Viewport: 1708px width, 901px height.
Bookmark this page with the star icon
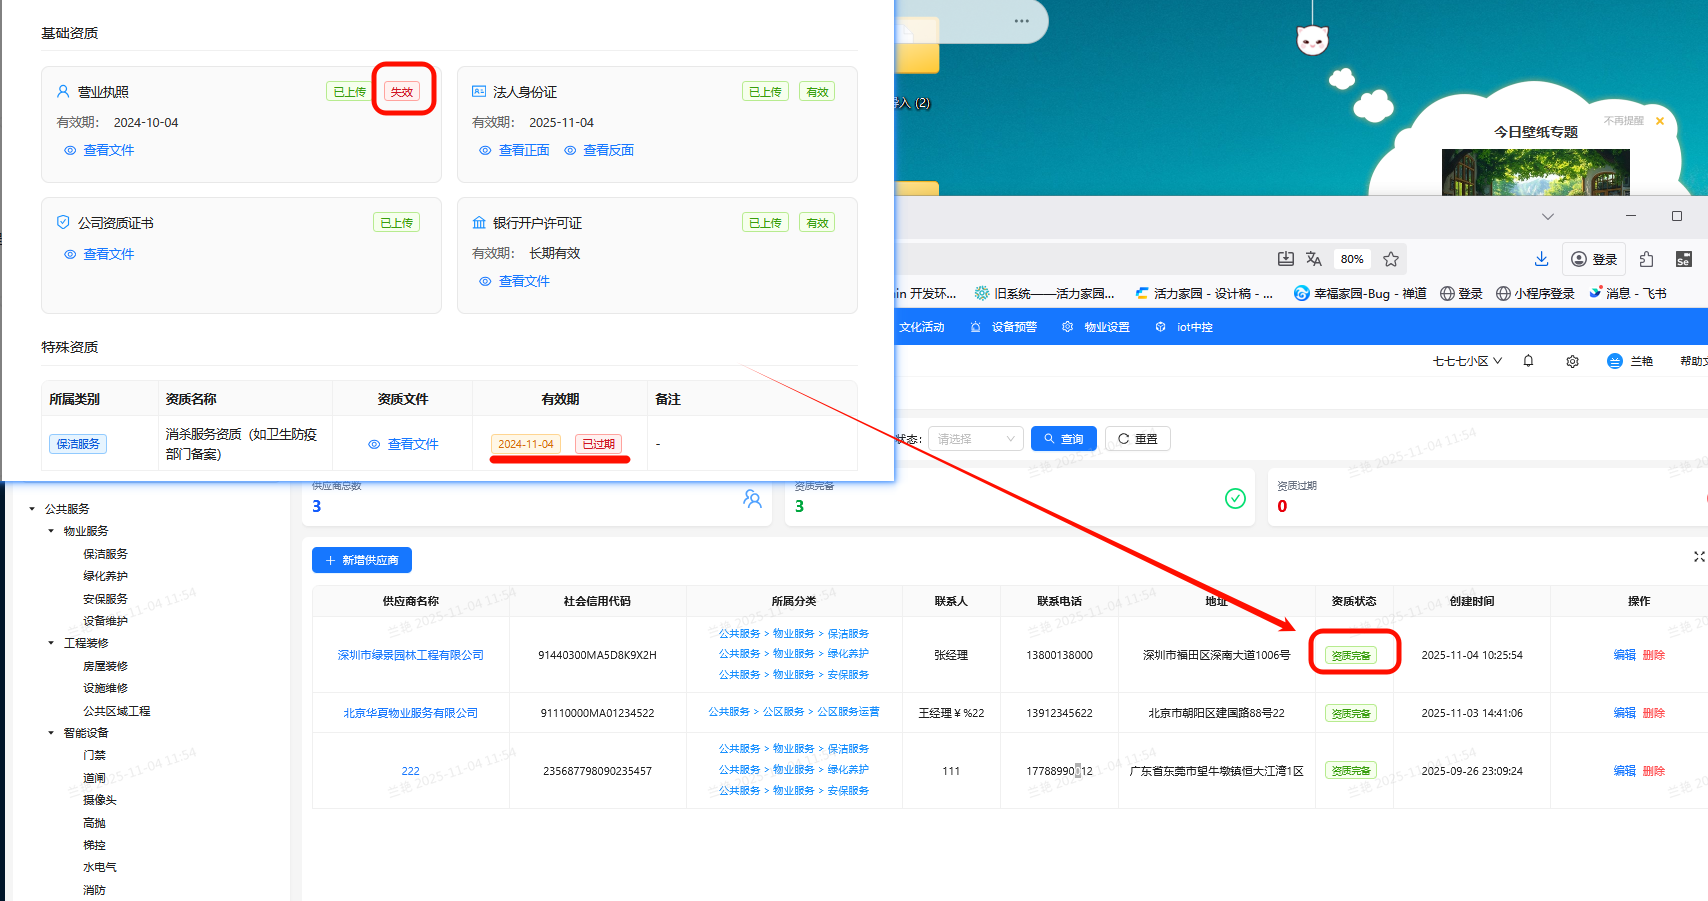point(1390,259)
